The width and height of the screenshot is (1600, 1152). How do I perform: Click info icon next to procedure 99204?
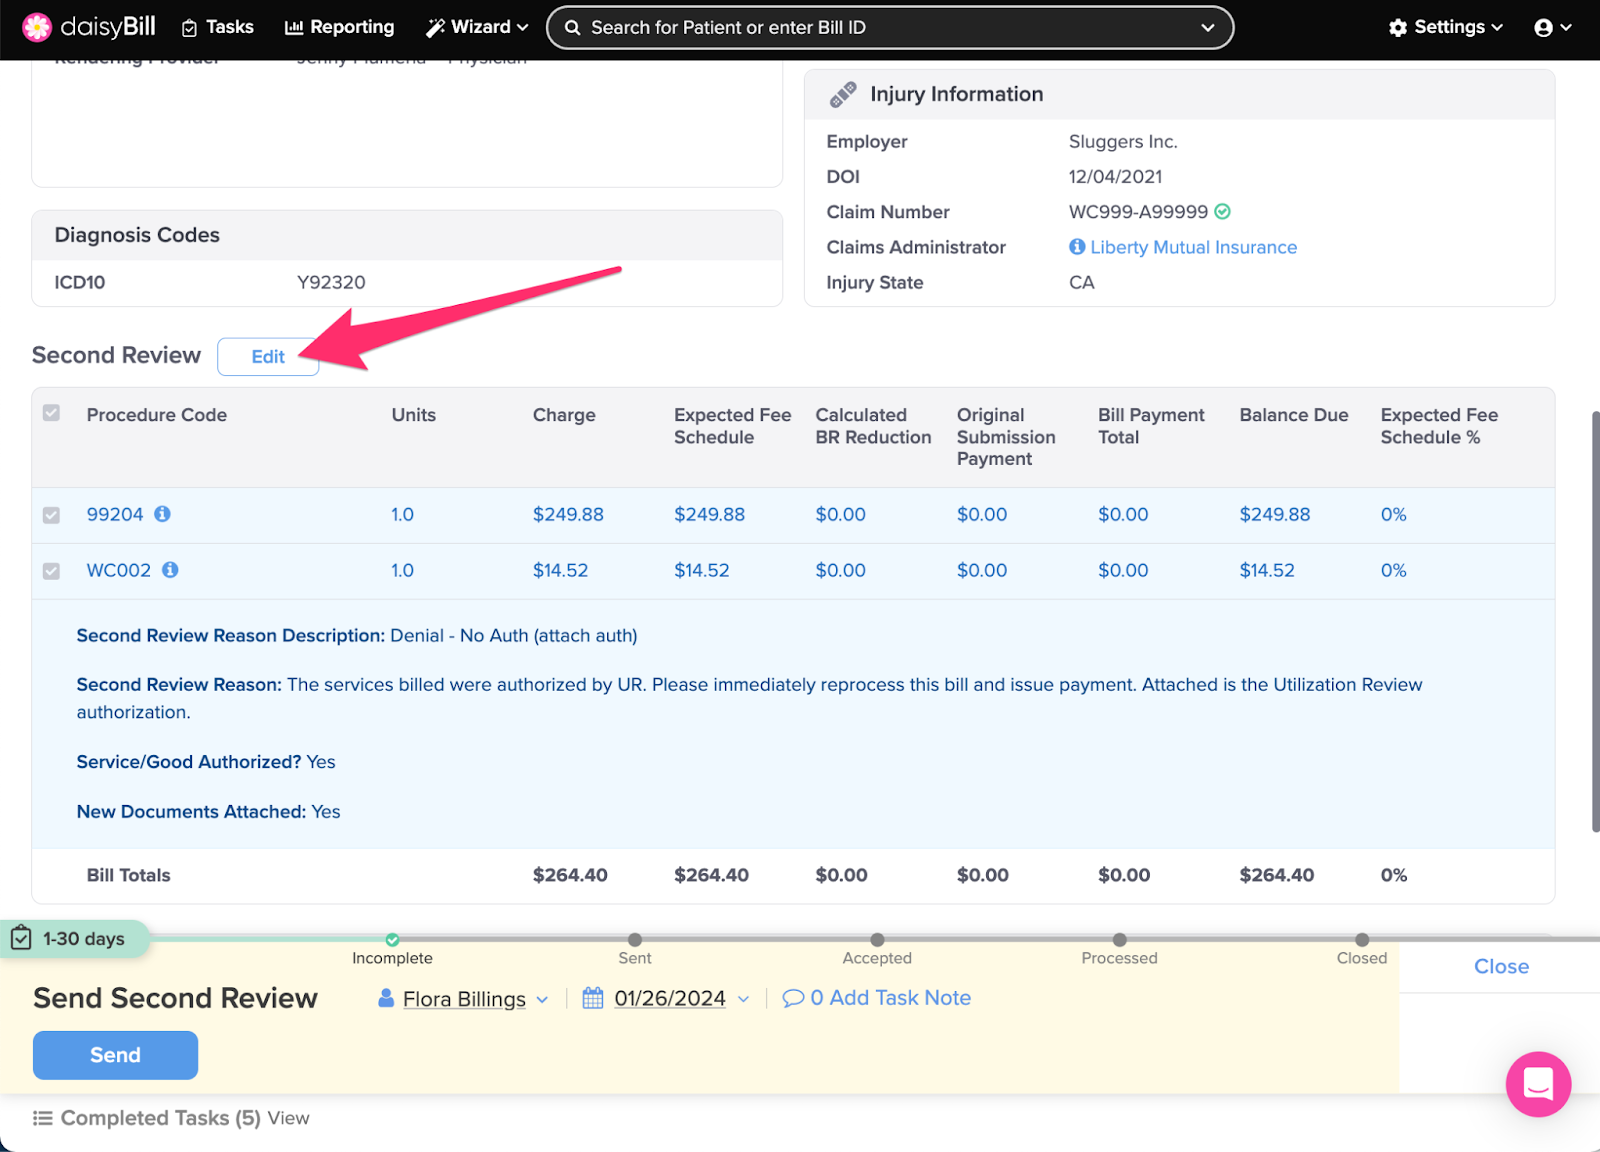click(162, 514)
